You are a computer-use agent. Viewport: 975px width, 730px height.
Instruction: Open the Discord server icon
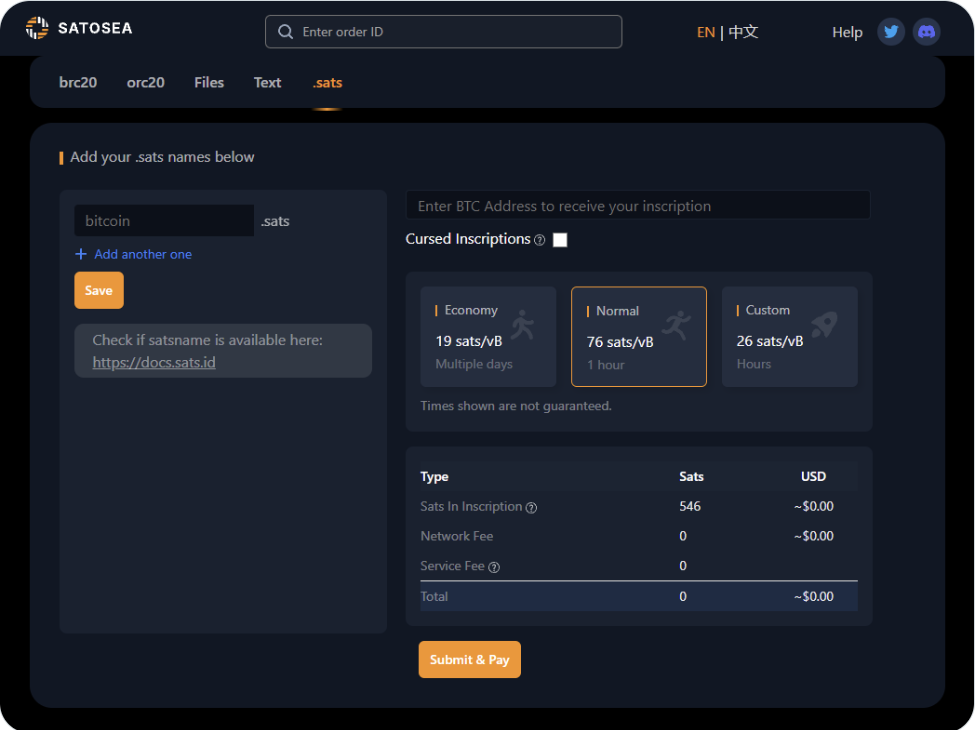tap(927, 32)
